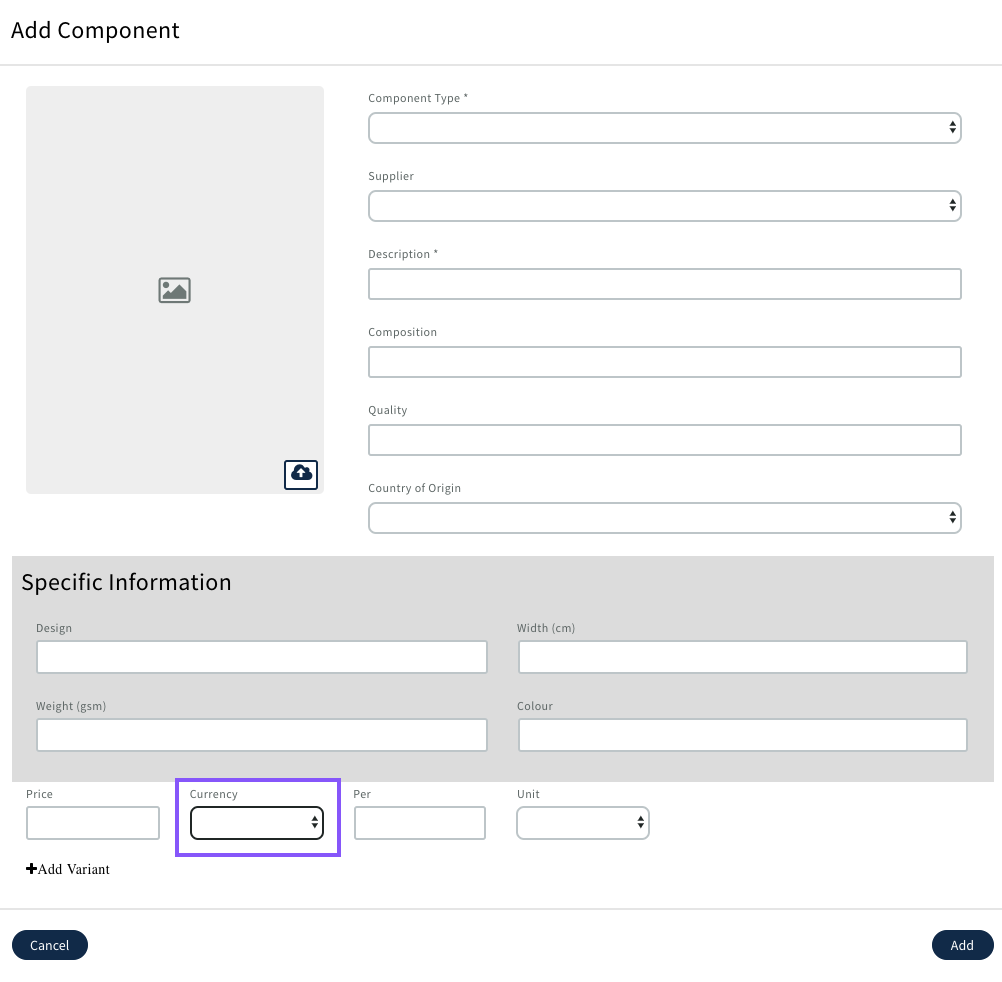
Task: Click the Width (cm) field
Action: [742, 657]
